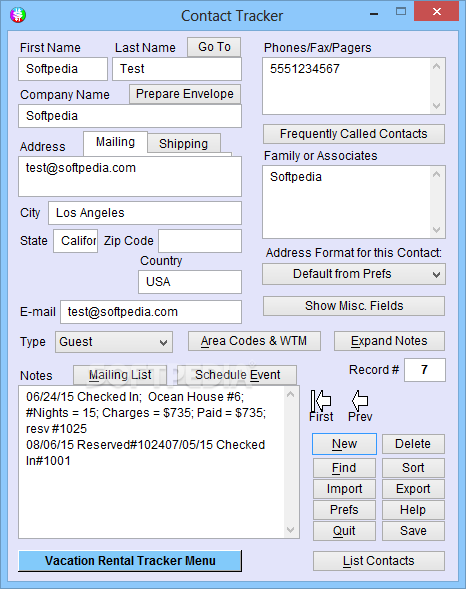Switch to the Mailing address tab
The height and width of the screenshot is (589, 466).
115,142
